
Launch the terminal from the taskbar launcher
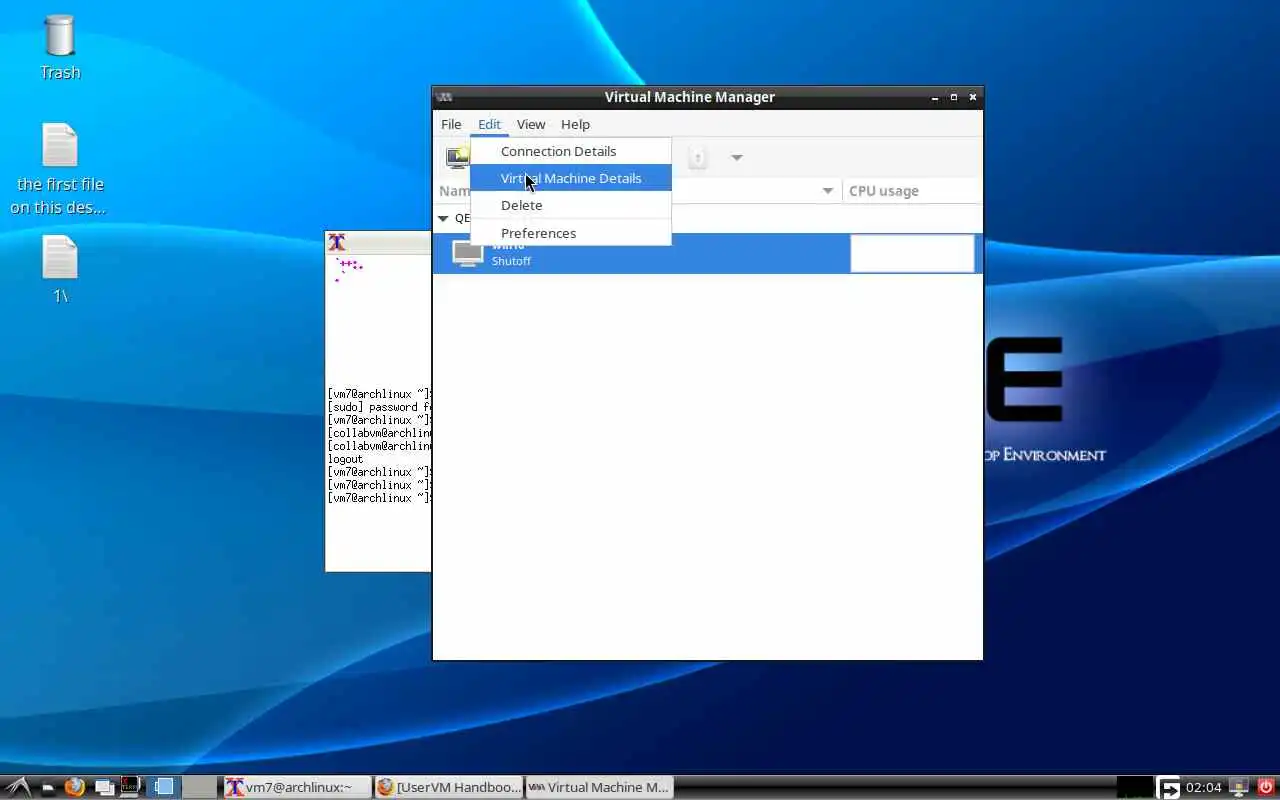130,787
